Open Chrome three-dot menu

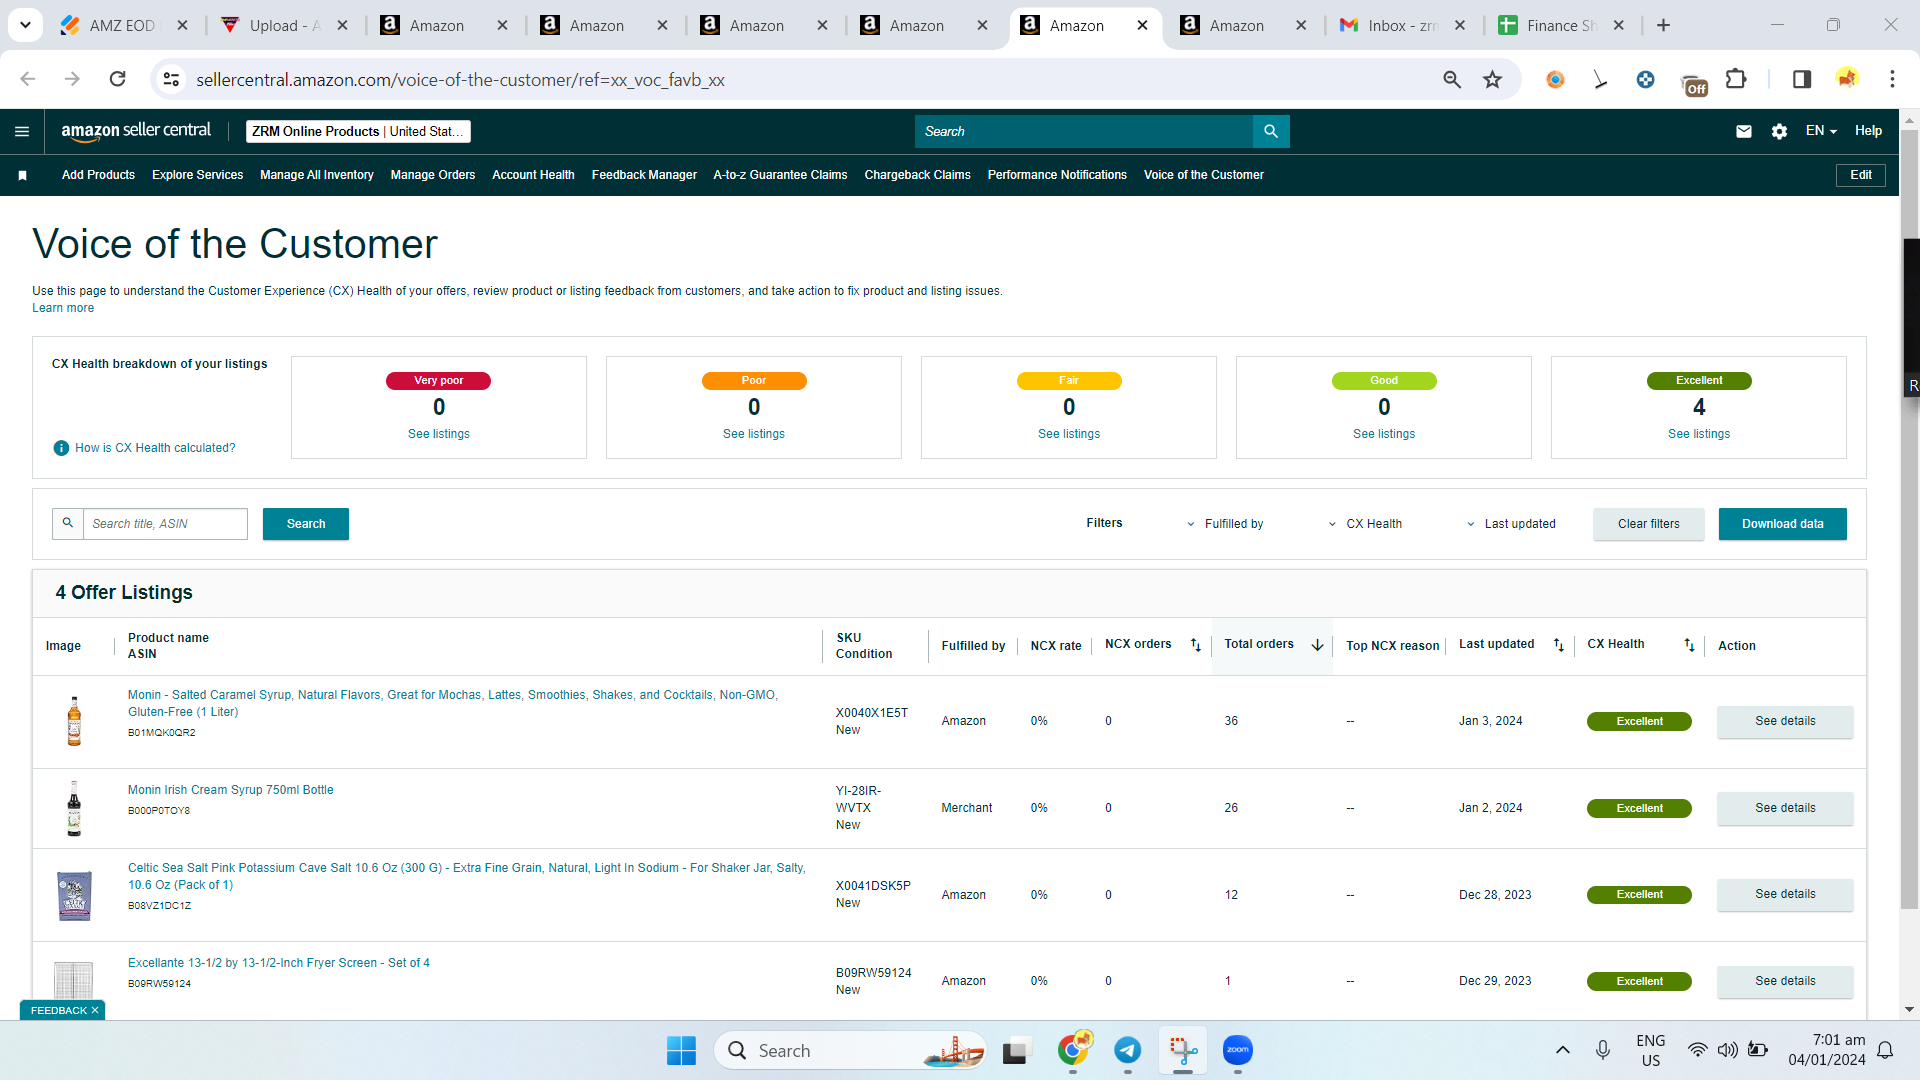coord(1892,79)
